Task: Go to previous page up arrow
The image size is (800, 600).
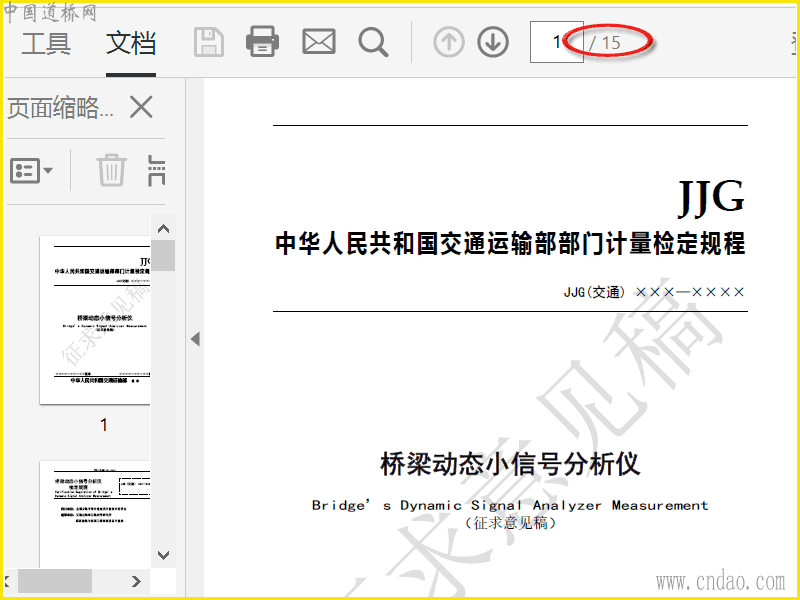Action: point(449,42)
